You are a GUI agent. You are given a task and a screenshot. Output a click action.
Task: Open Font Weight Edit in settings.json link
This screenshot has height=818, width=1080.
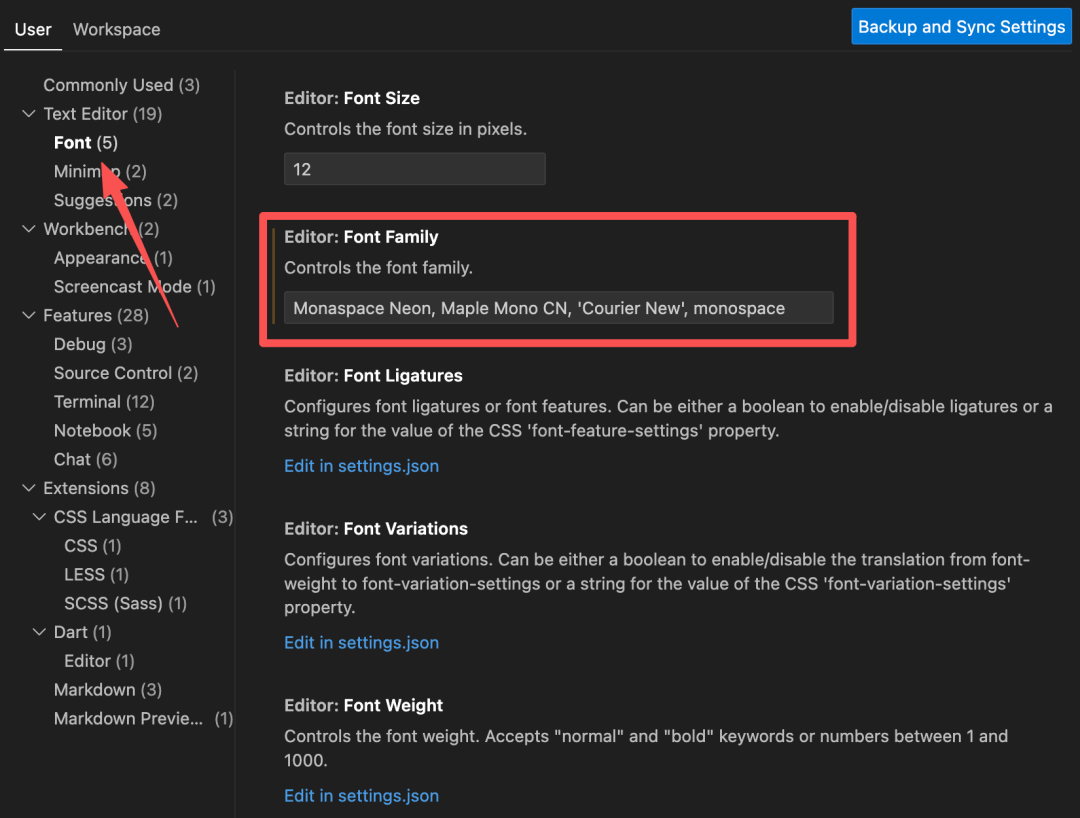[x=362, y=796]
